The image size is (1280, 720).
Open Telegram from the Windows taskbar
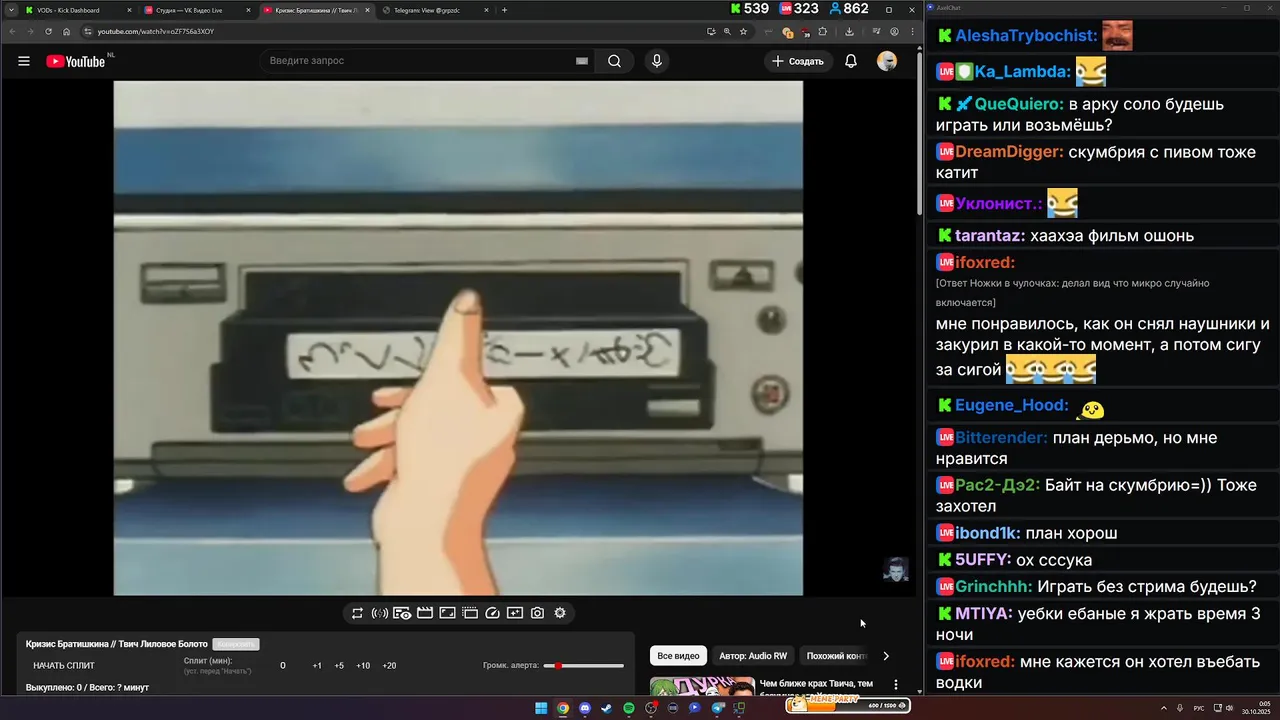717,708
